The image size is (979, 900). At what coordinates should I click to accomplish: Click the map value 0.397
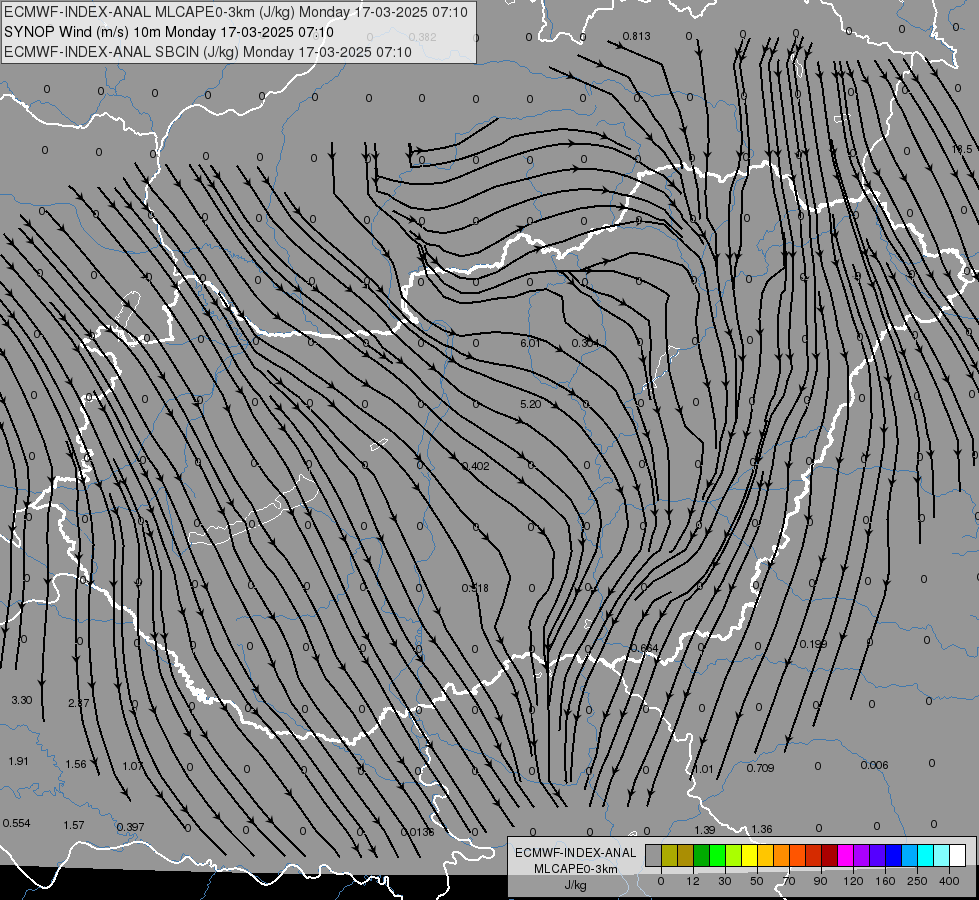pyautogui.click(x=130, y=827)
